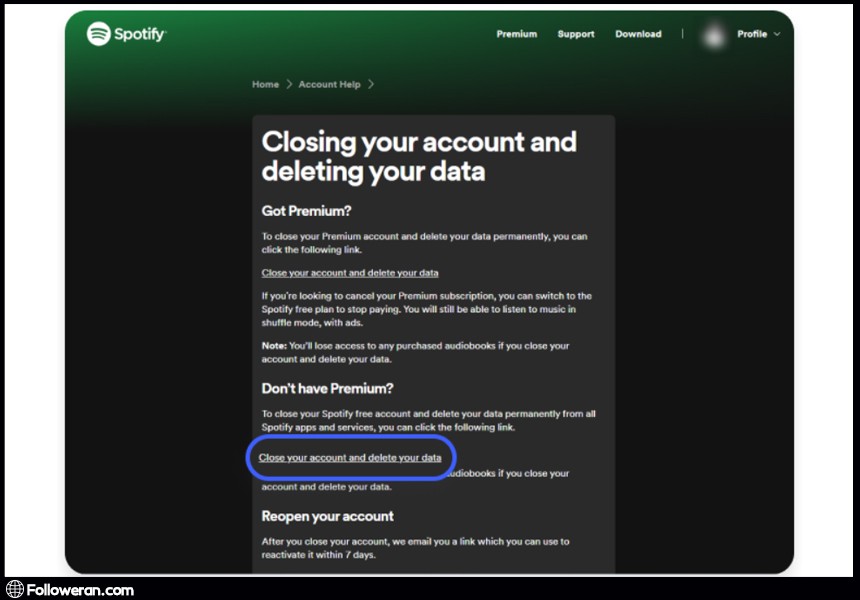Click the "Closing your account" page title
This screenshot has width=860, height=600.
[x=418, y=156]
